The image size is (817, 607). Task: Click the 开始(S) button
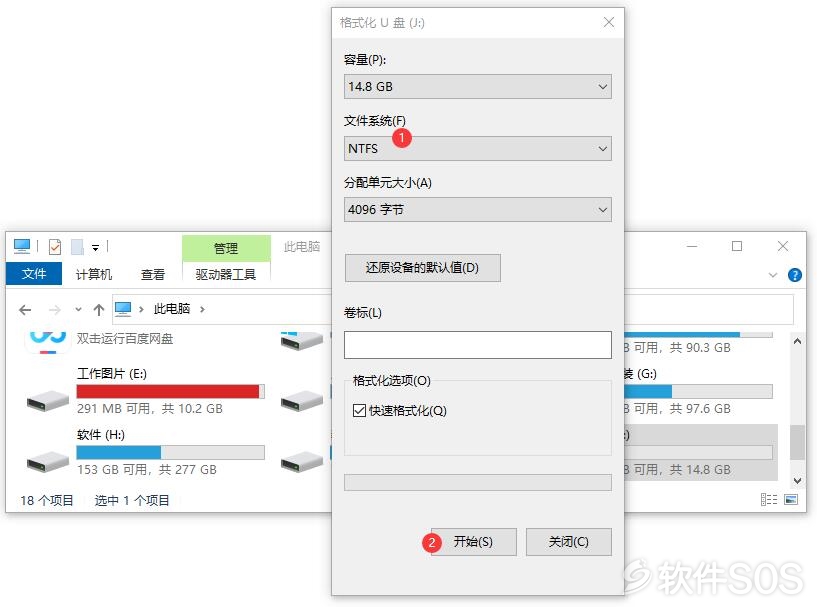[x=473, y=542]
